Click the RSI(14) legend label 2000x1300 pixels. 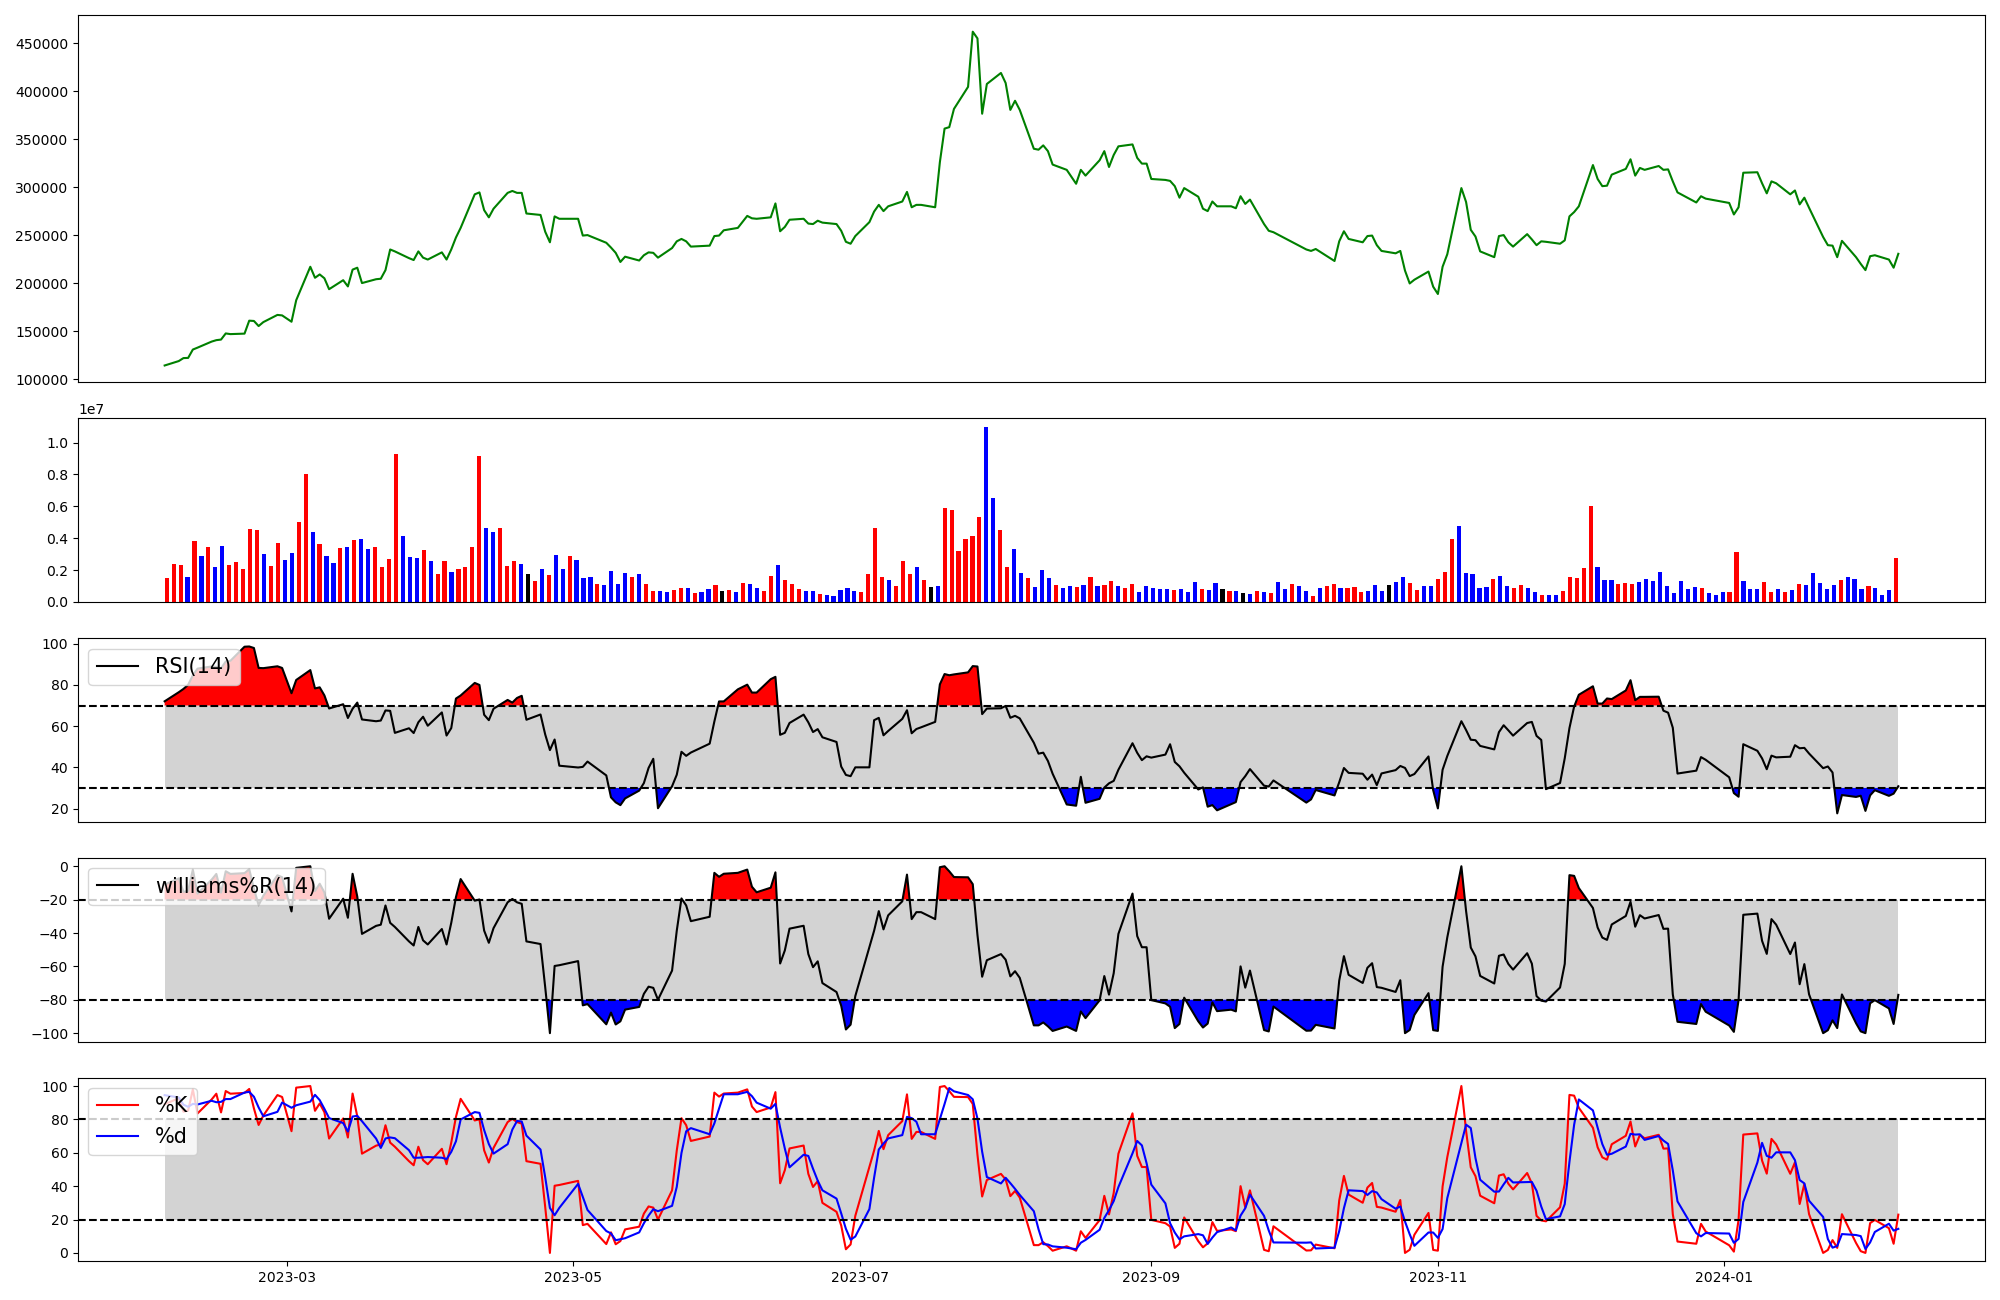tap(192, 666)
